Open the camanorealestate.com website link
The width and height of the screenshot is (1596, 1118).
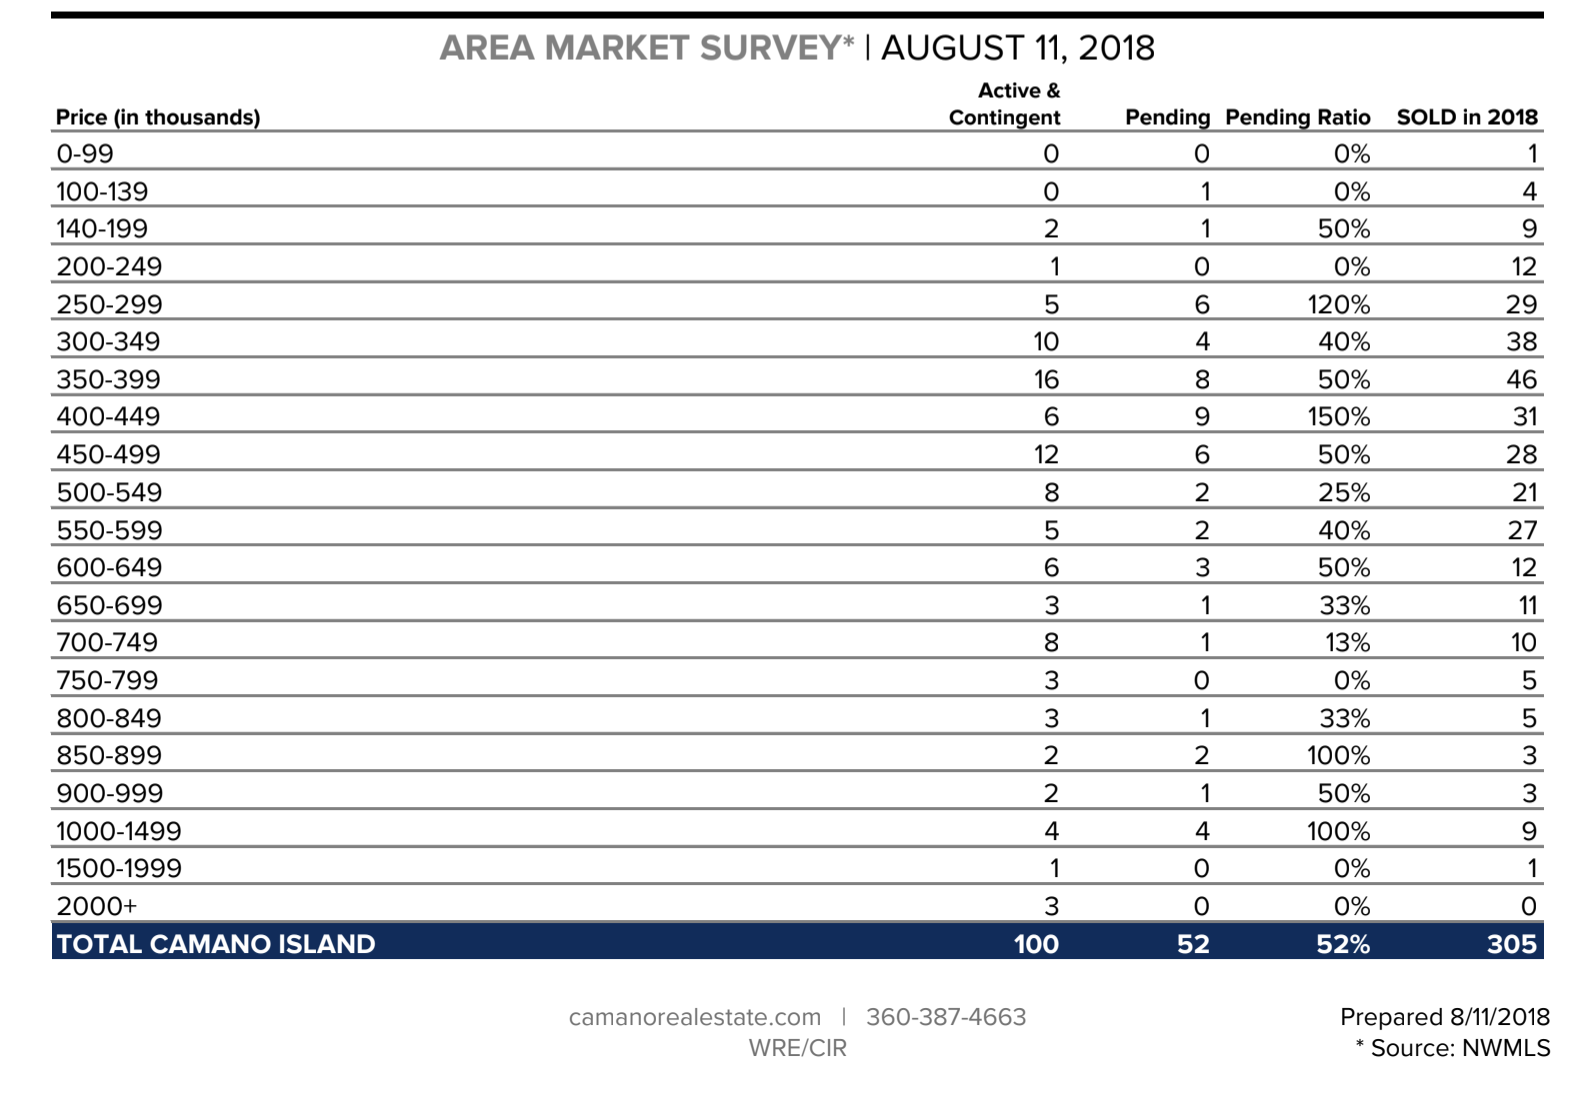pyautogui.click(x=694, y=1017)
